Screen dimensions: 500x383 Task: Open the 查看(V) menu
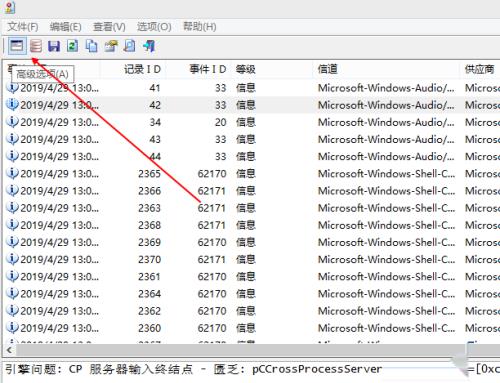click(x=109, y=27)
